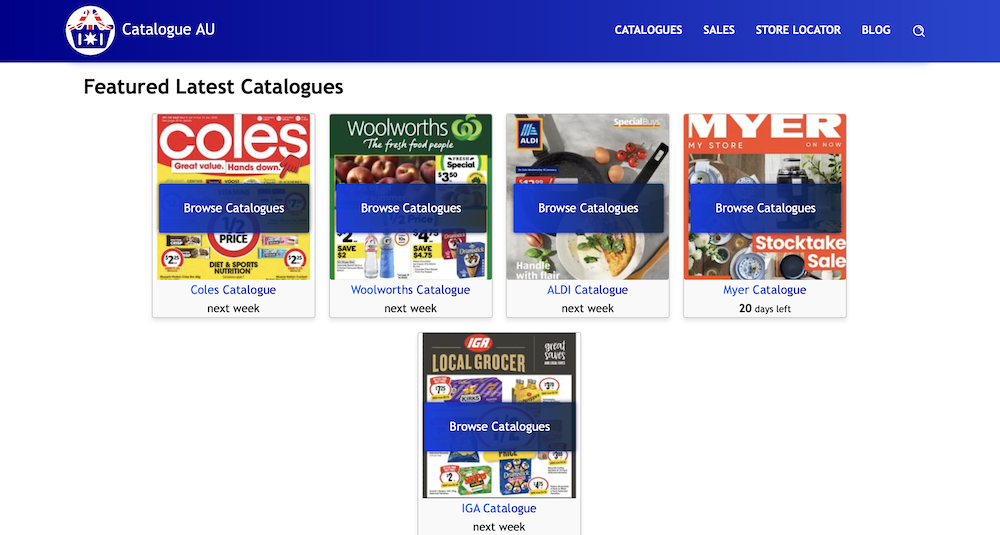Browse Catalogues button on Coles cover
This screenshot has height=535, width=1000.
[x=234, y=208]
